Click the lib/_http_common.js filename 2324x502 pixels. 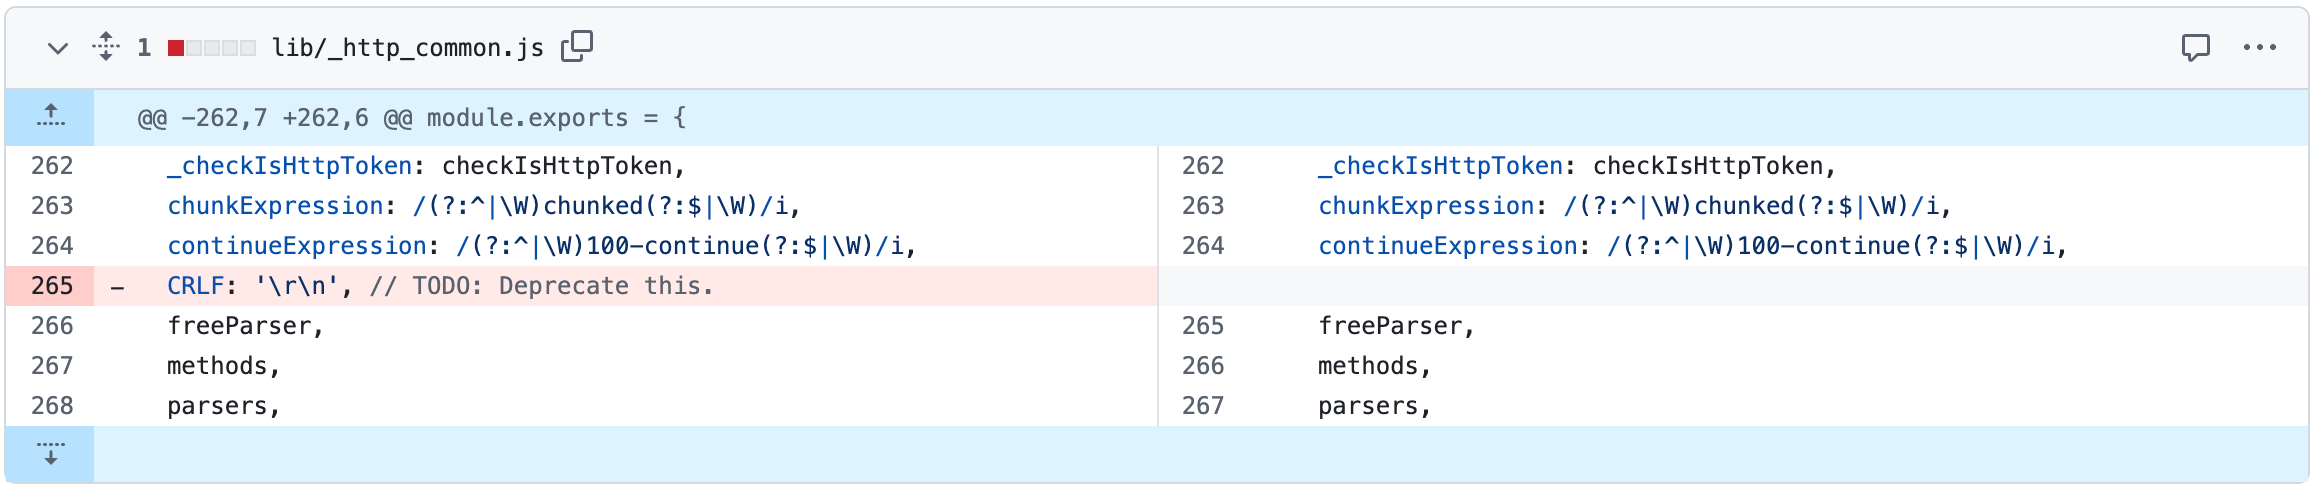click(x=408, y=48)
